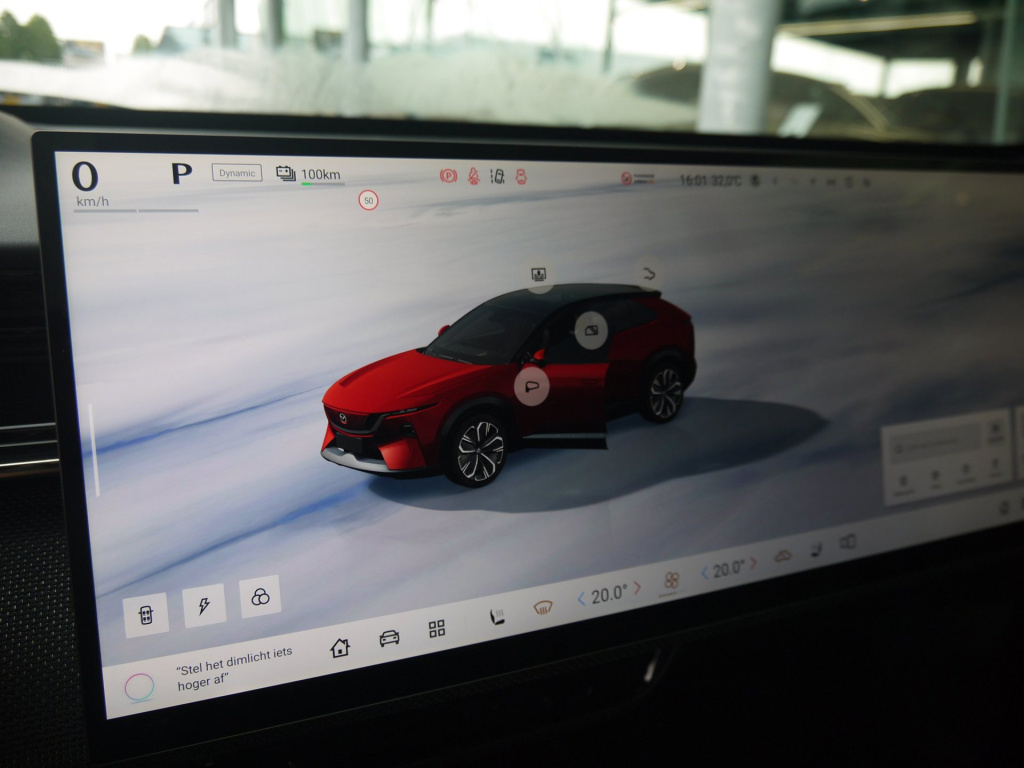Tap the red door-open warning indicator
This screenshot has height=768, width=1024.
point(521,176)
